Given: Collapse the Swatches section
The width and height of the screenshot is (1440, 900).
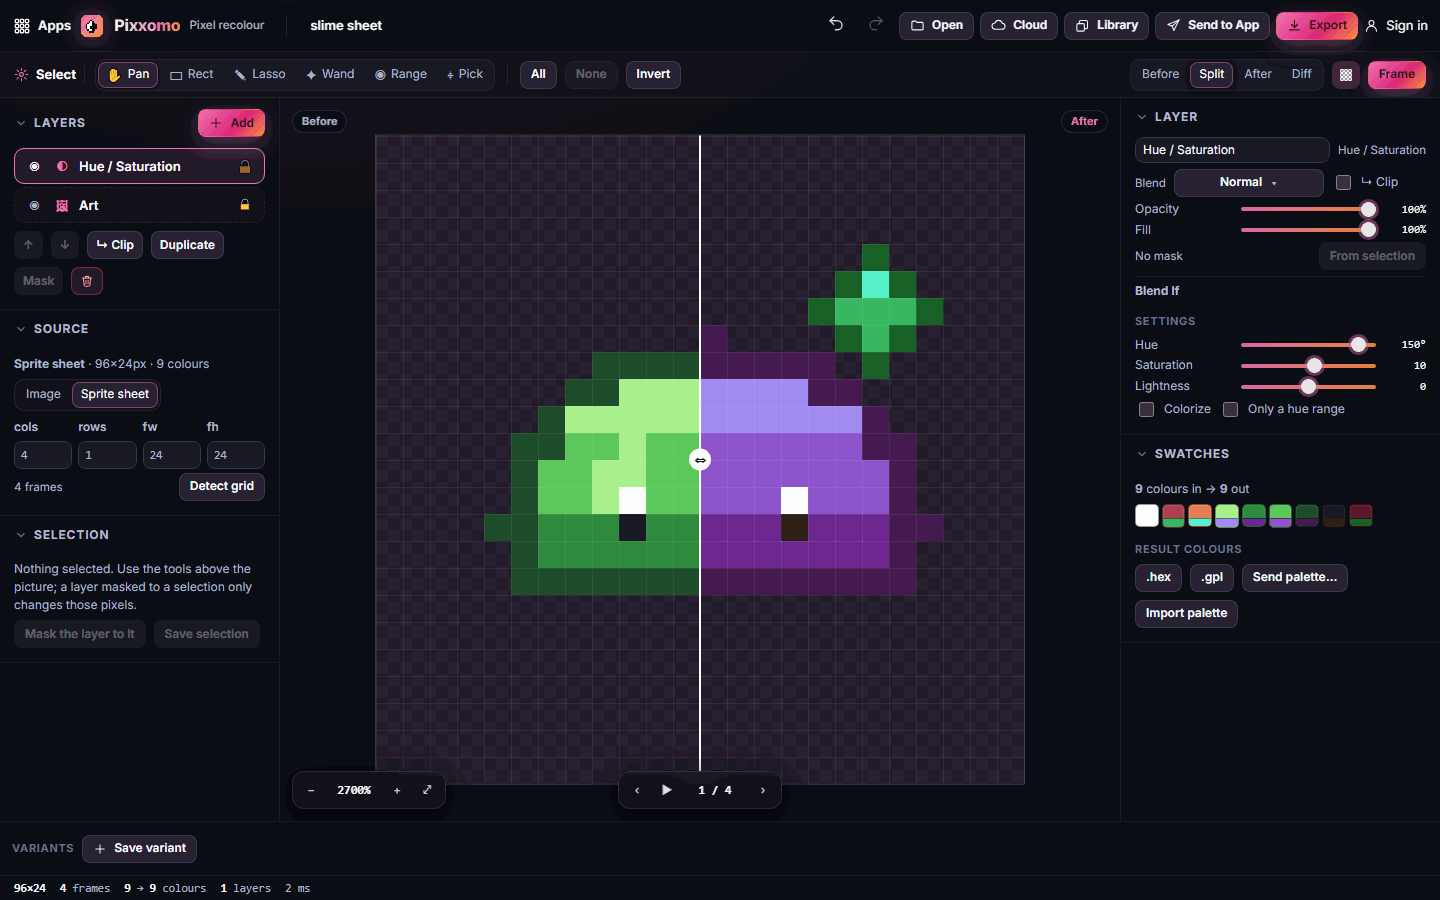Looking at the screenshot, I should tap(1142, 454).
